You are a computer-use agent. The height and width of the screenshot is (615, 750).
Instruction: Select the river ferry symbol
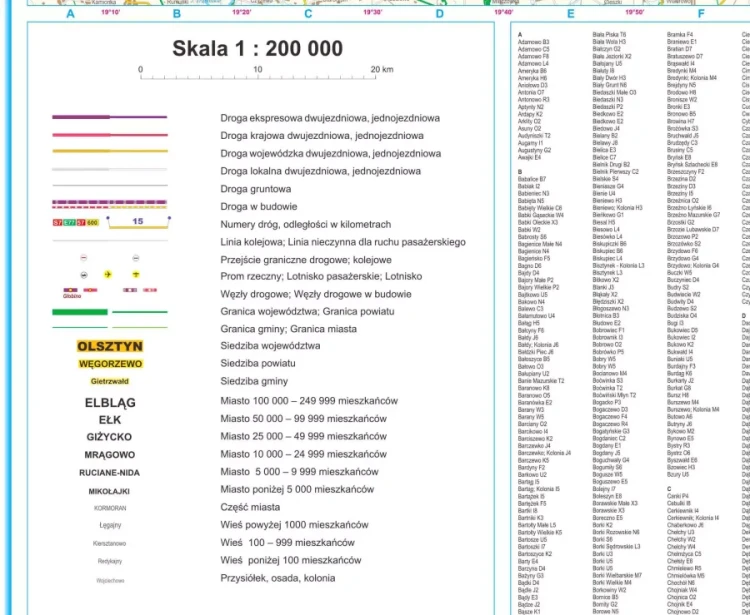[83, 274]
